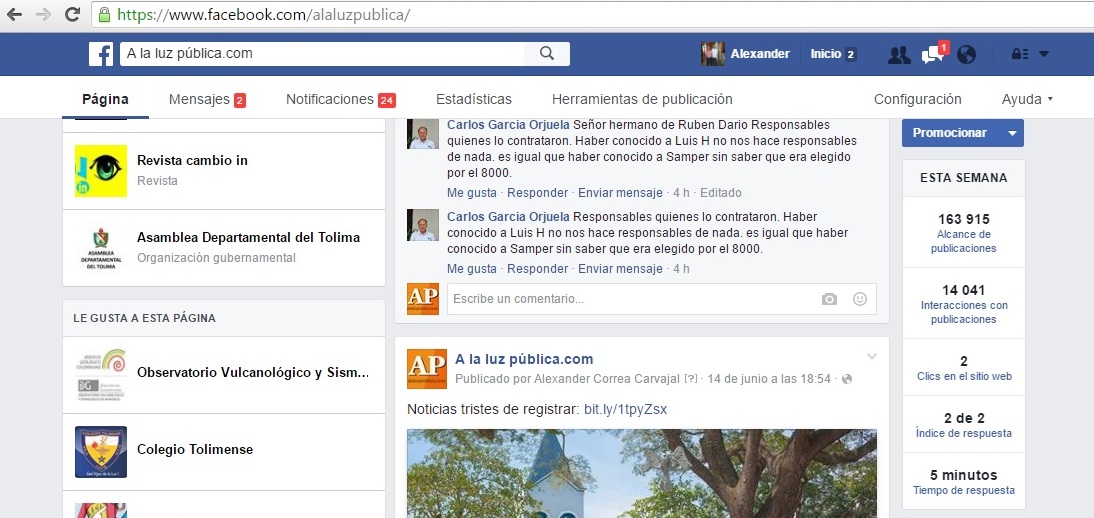This screenshot has width=1094, height=518.
Task: Open the Colegio Tolimense page name
Action: [x=195, y=450]
